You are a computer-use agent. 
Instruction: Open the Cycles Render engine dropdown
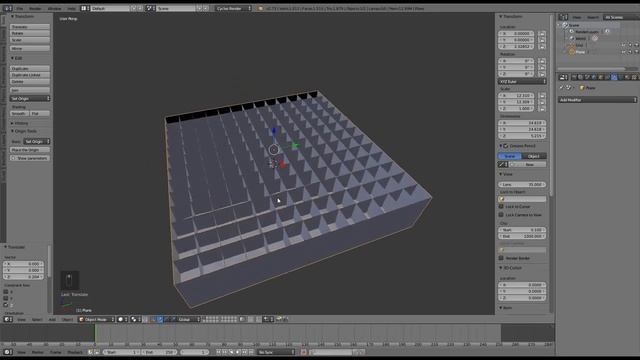[x=233, y=8]
